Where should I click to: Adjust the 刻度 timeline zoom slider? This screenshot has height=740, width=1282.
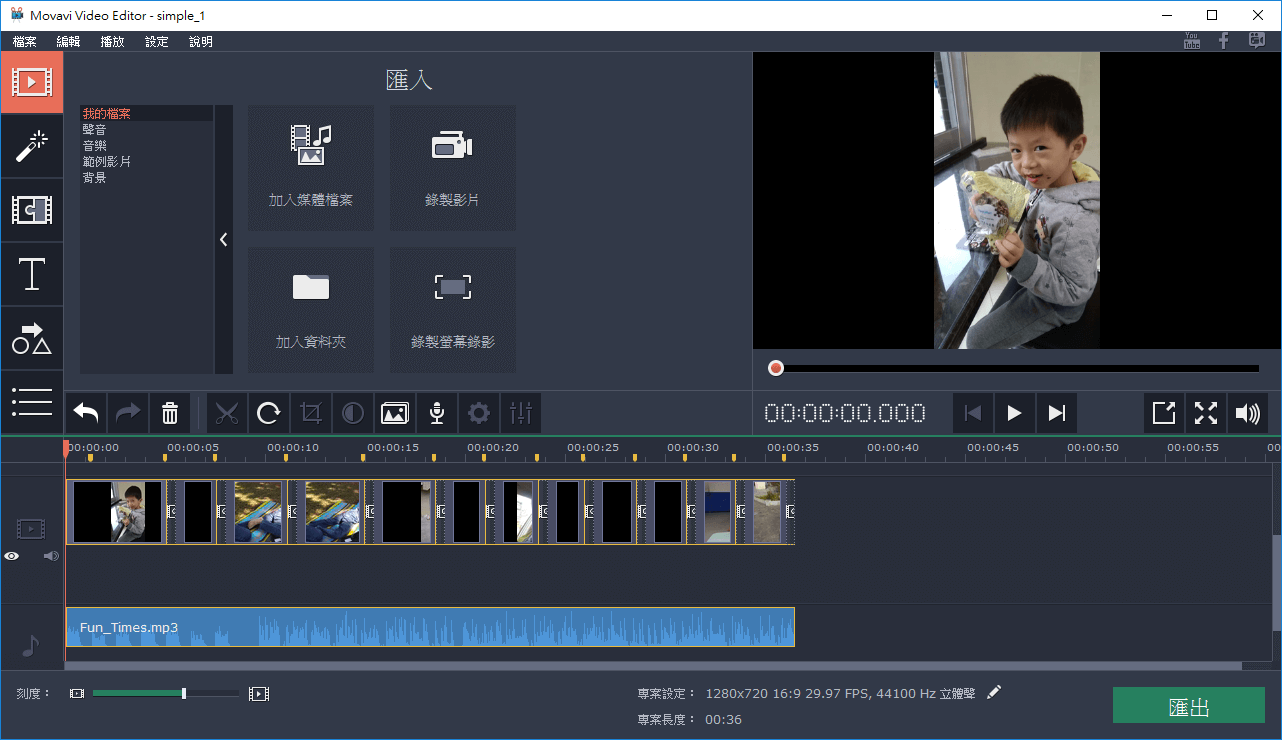(183, 692)
